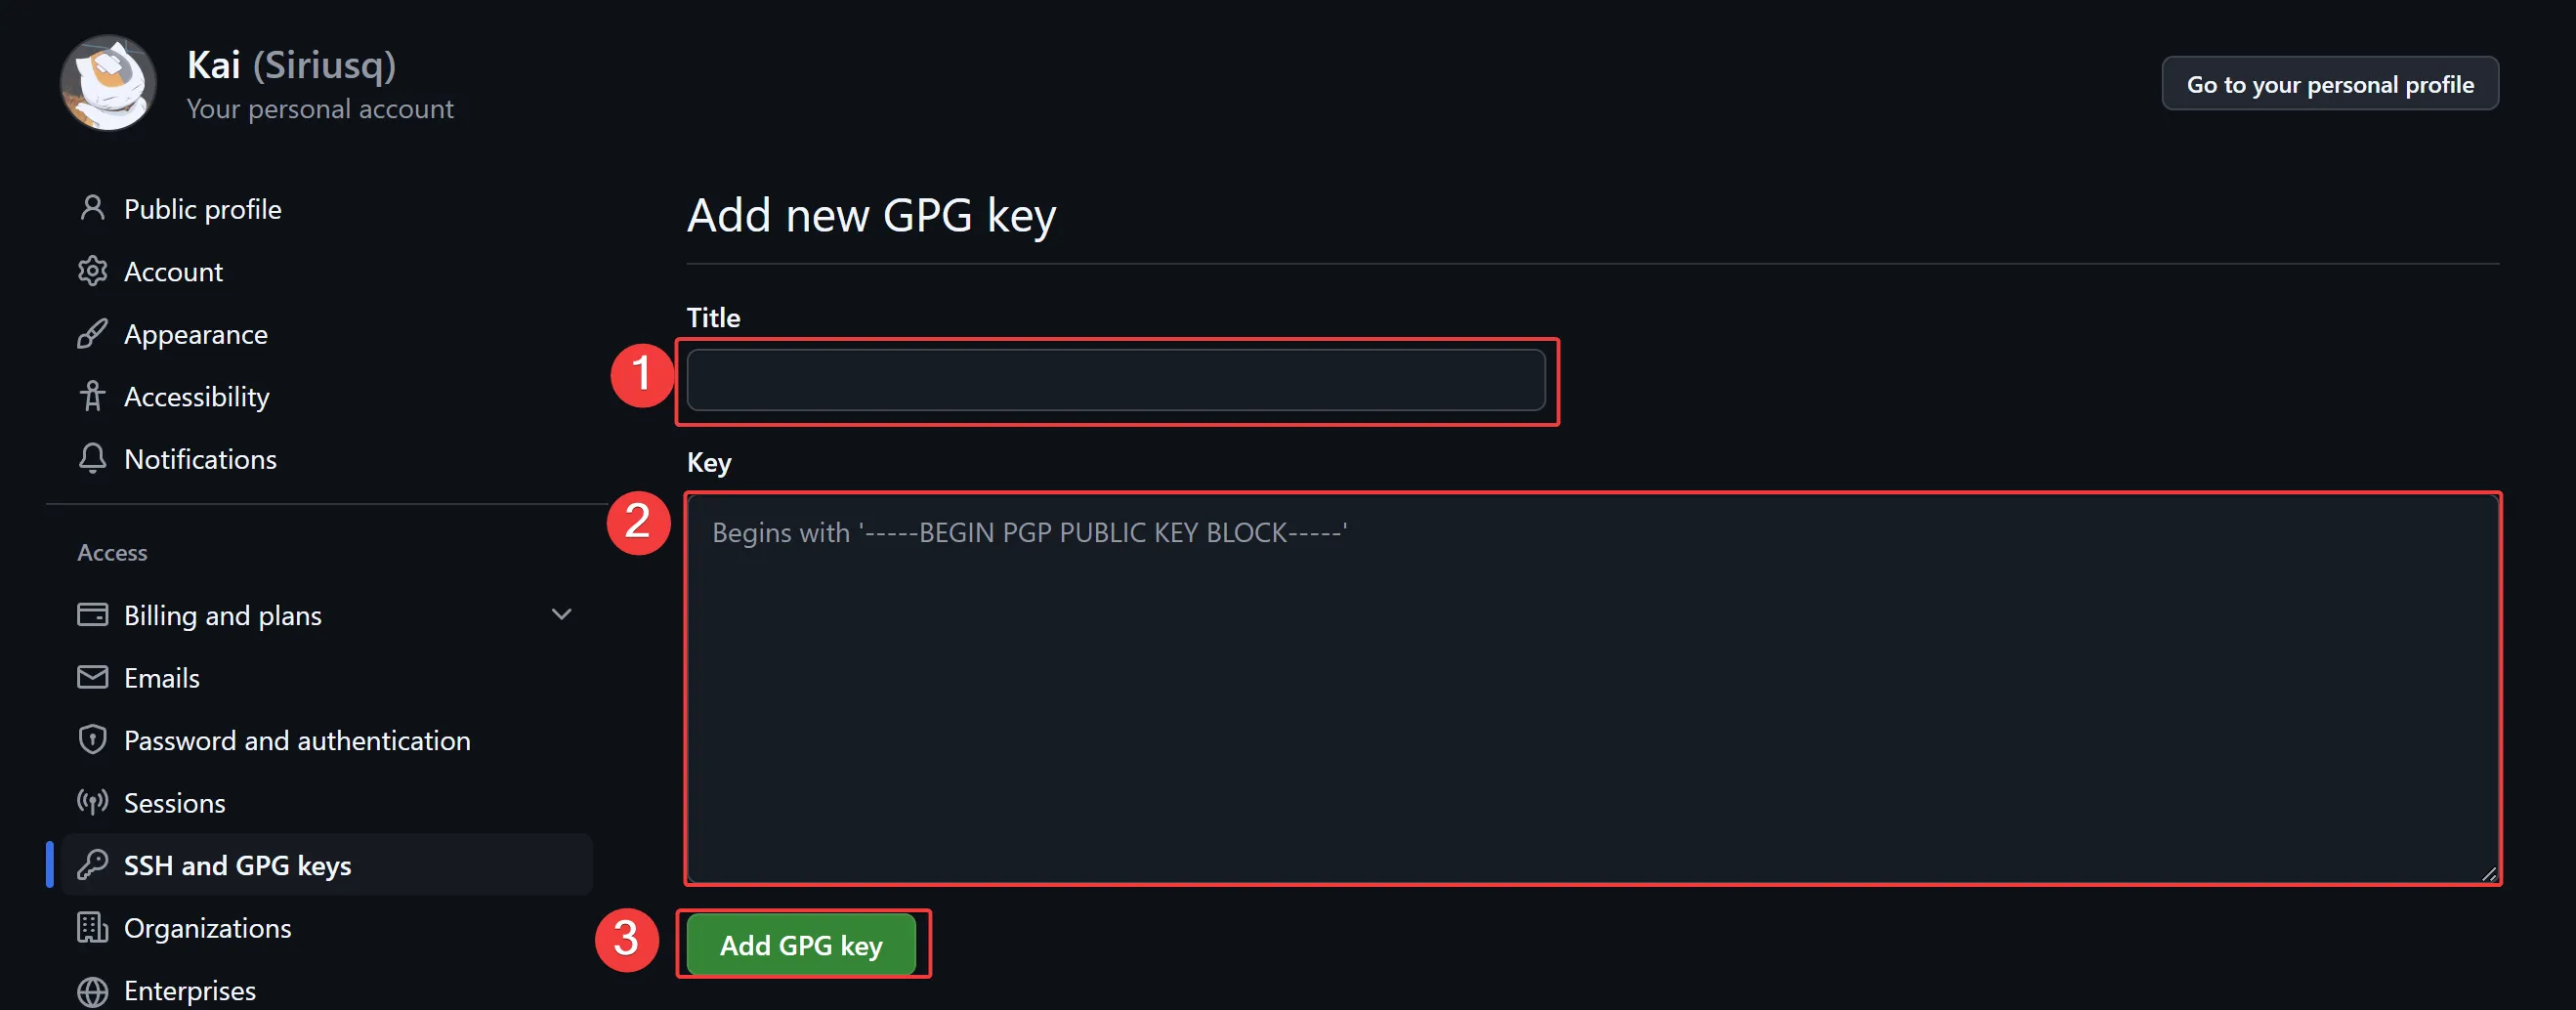Expand the Billing and plans chevron
The height and width of the screenshot is (1010, 2576).
coord(561,614)
